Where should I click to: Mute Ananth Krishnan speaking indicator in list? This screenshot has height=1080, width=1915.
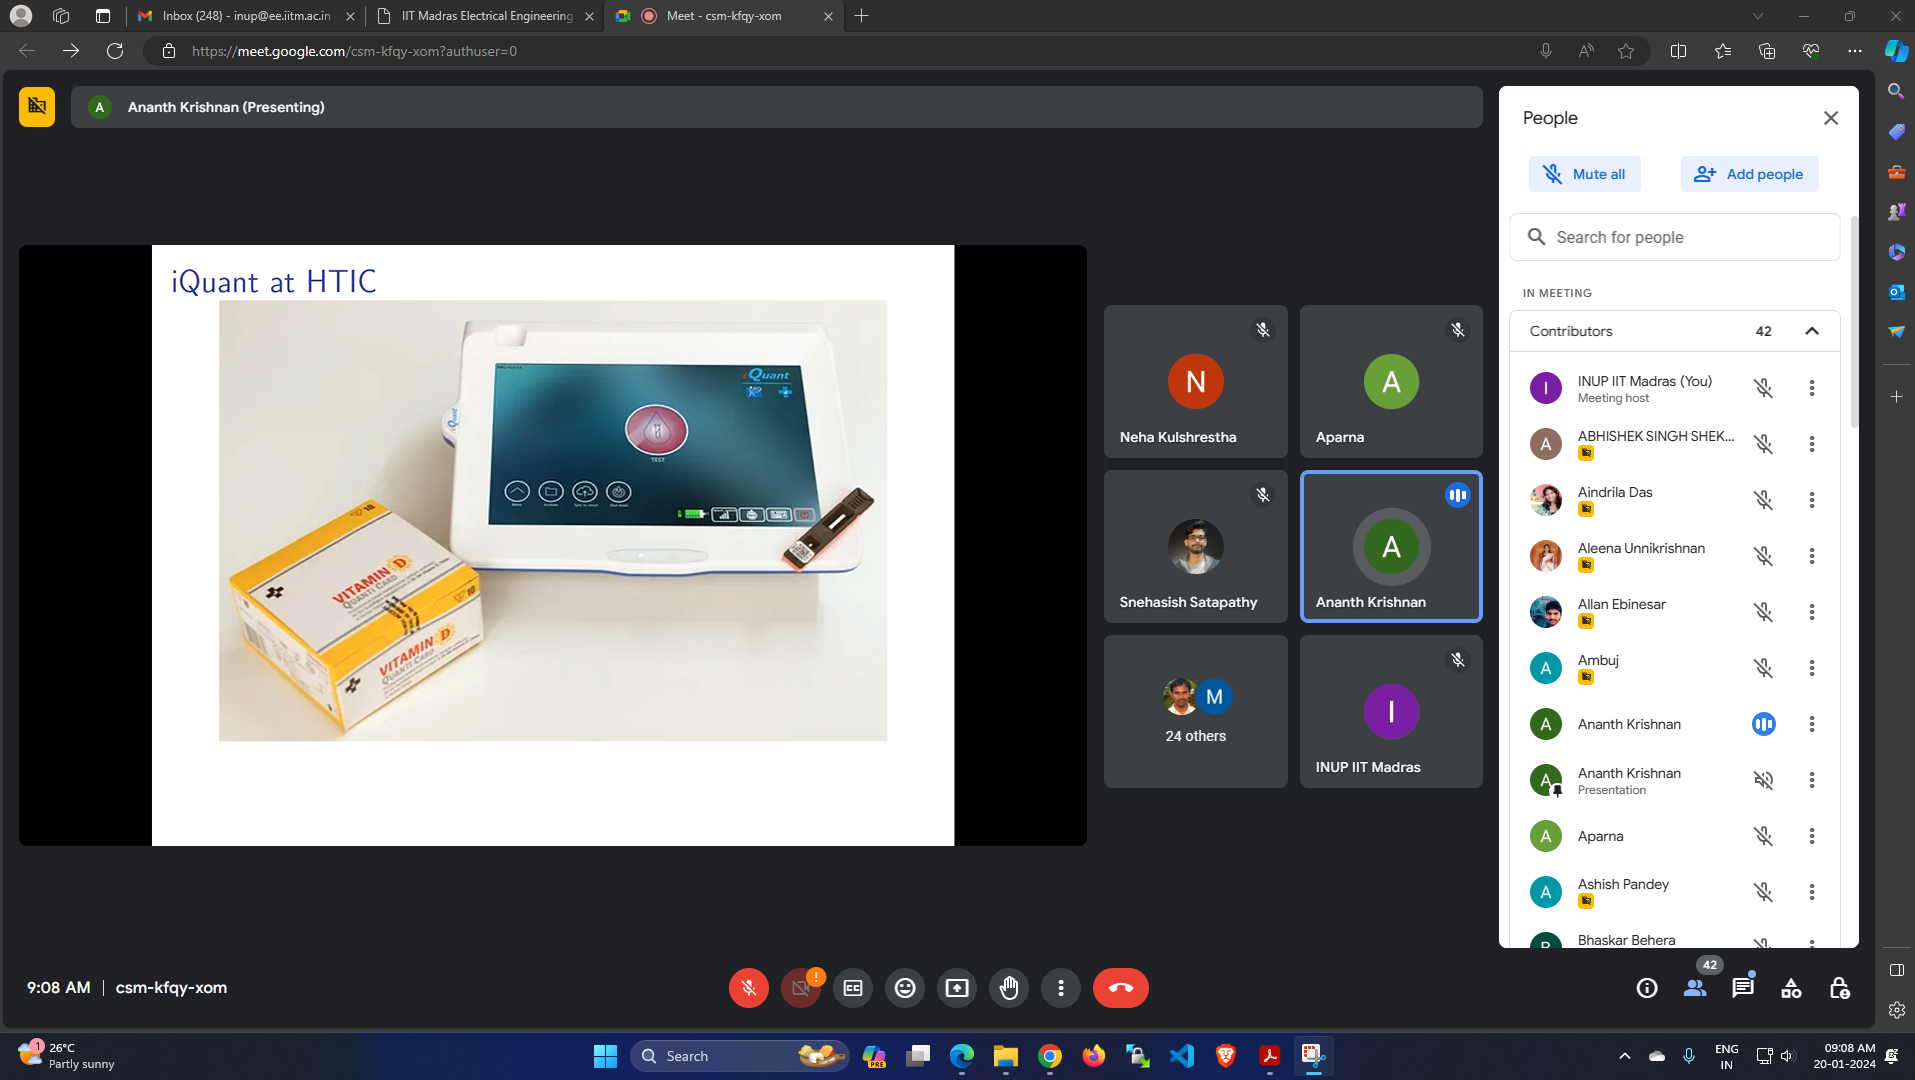pyautogui.click(x=1764, y=724)
